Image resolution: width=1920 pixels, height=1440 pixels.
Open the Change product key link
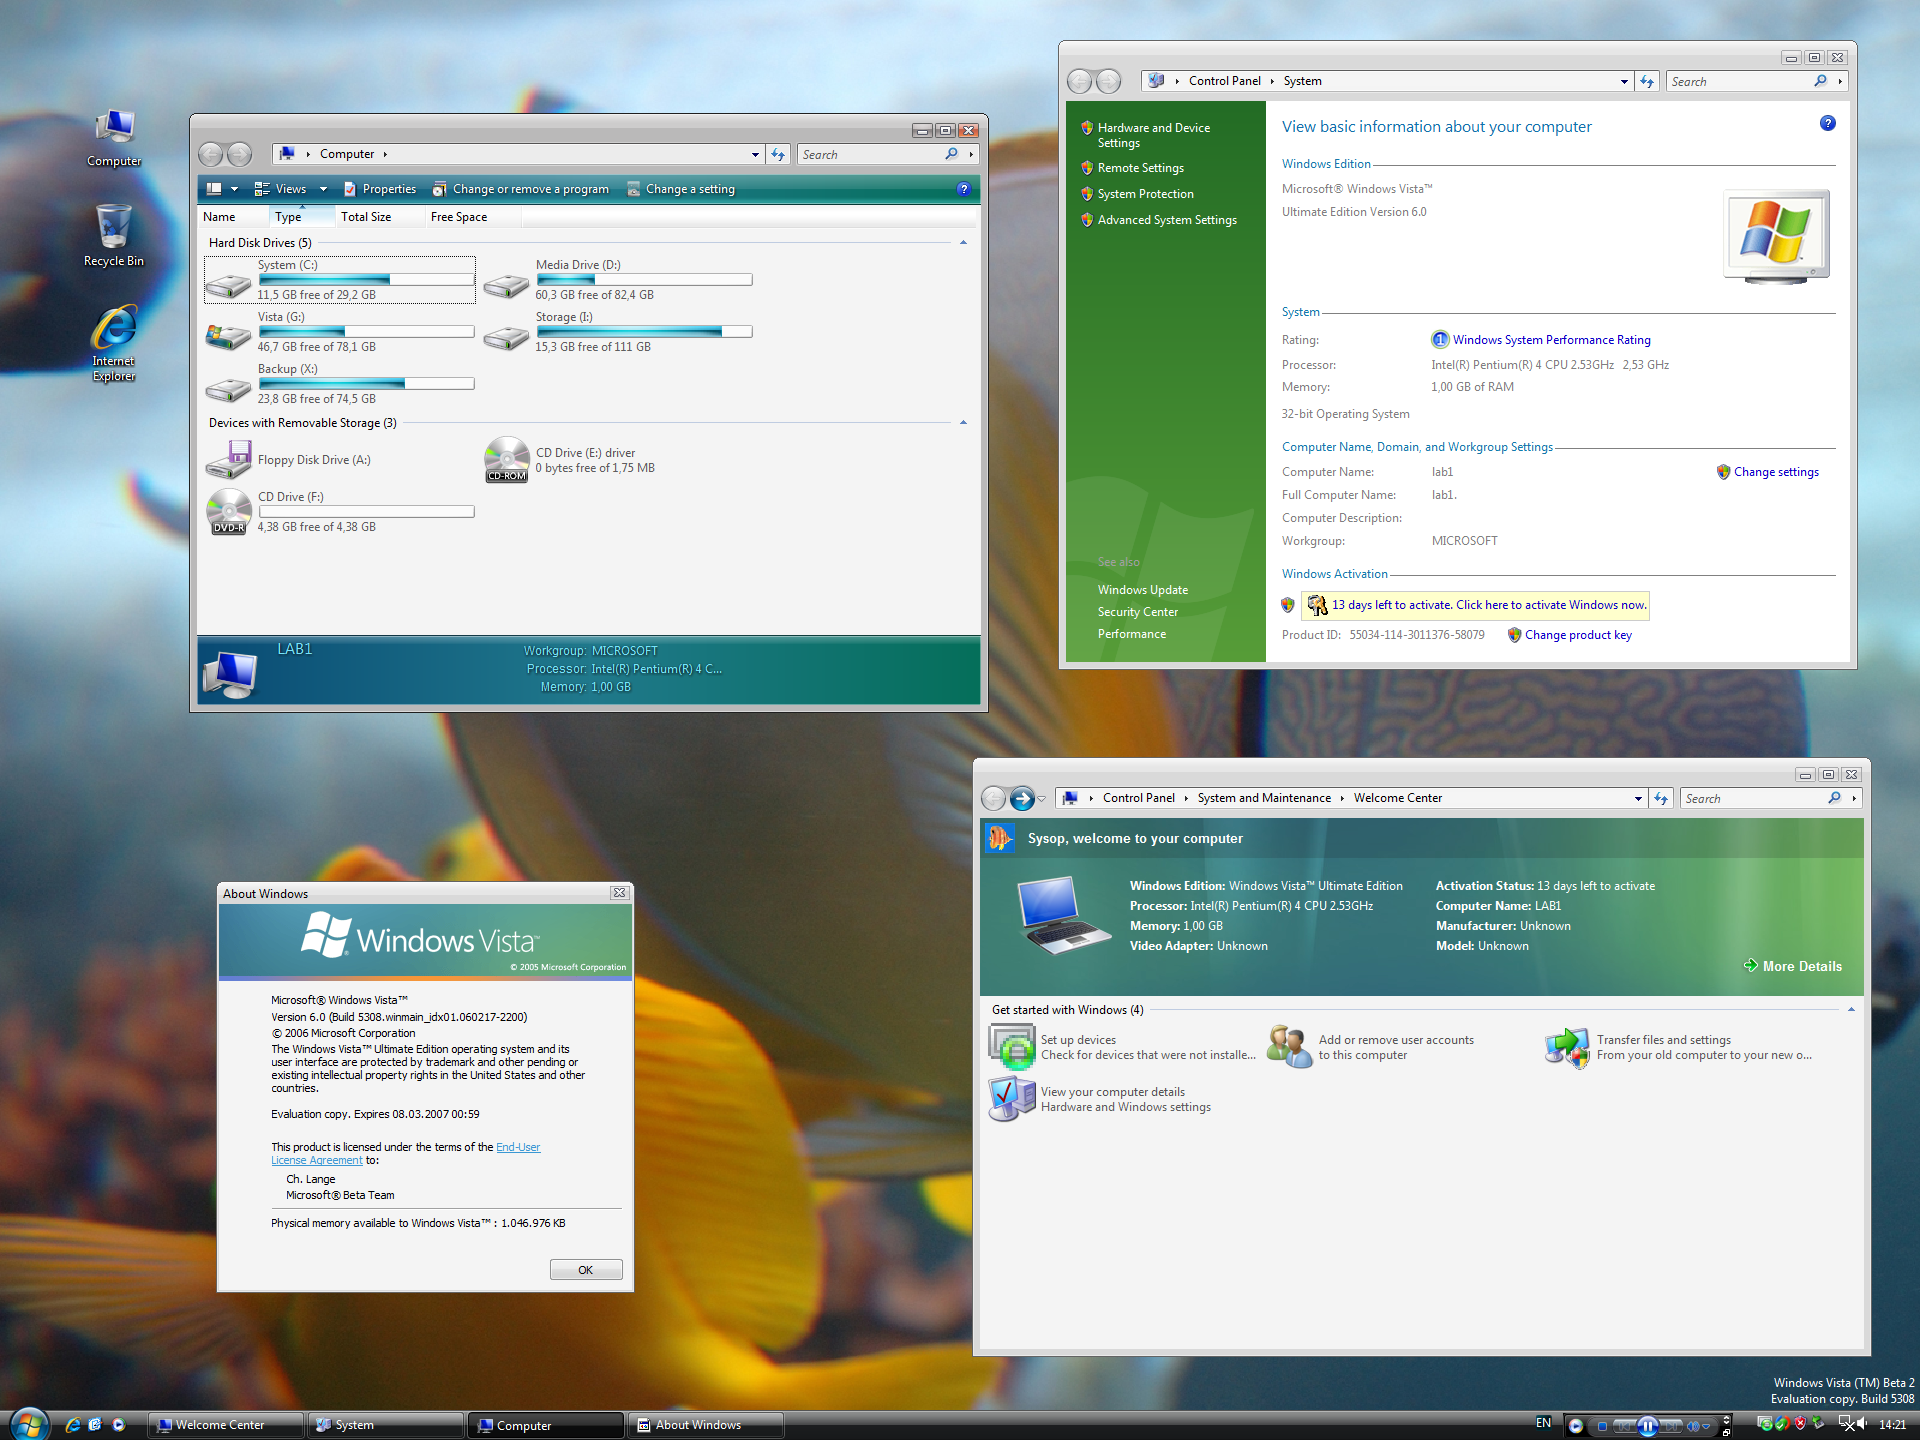tap(1577, 635)
